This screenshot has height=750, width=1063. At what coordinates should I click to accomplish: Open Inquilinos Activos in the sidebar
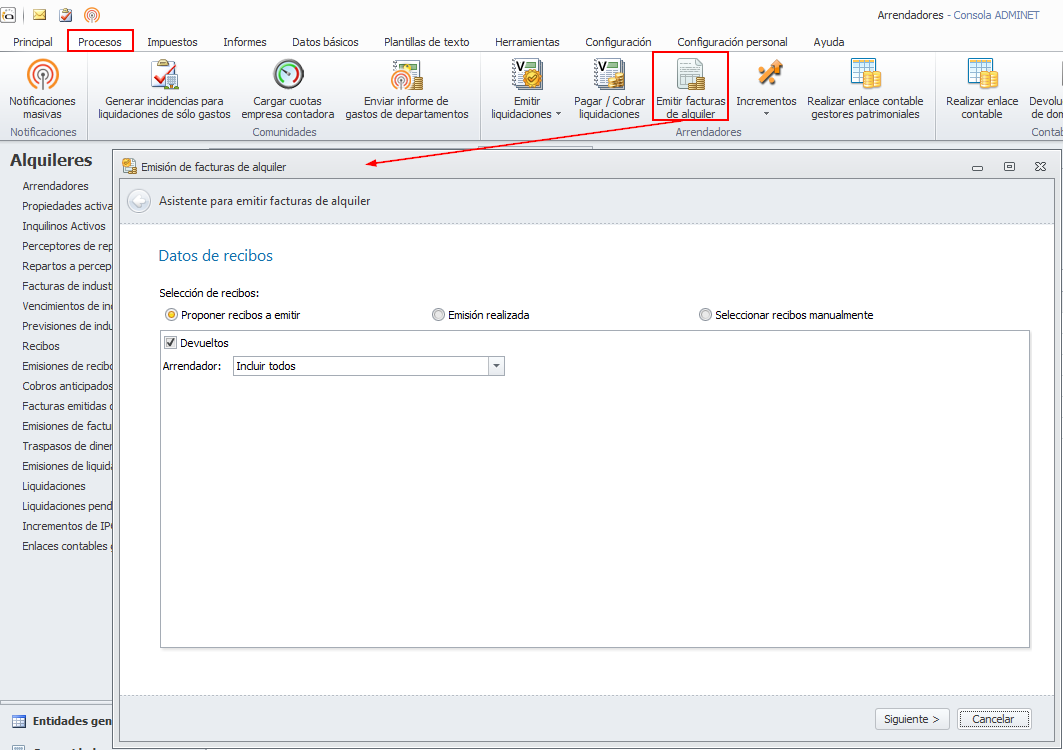pyautogui.click(x=64, y=226)
